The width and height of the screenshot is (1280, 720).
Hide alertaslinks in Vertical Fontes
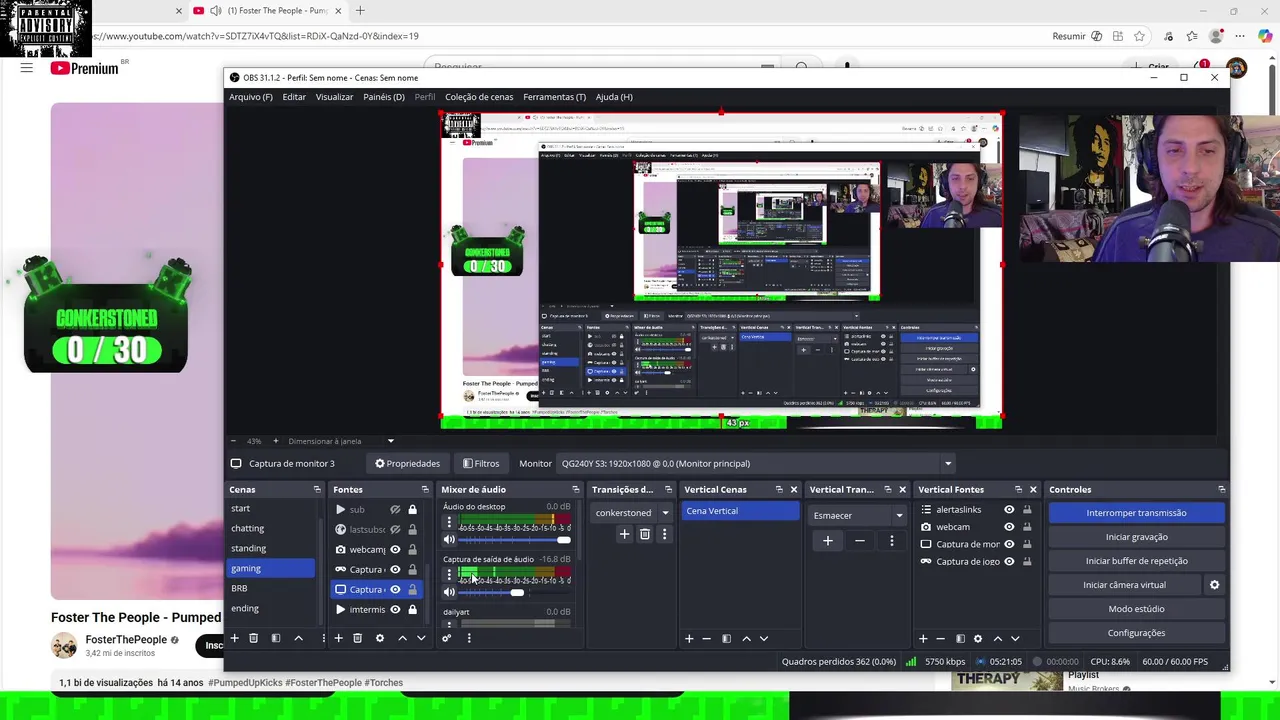coord(1009,510)
